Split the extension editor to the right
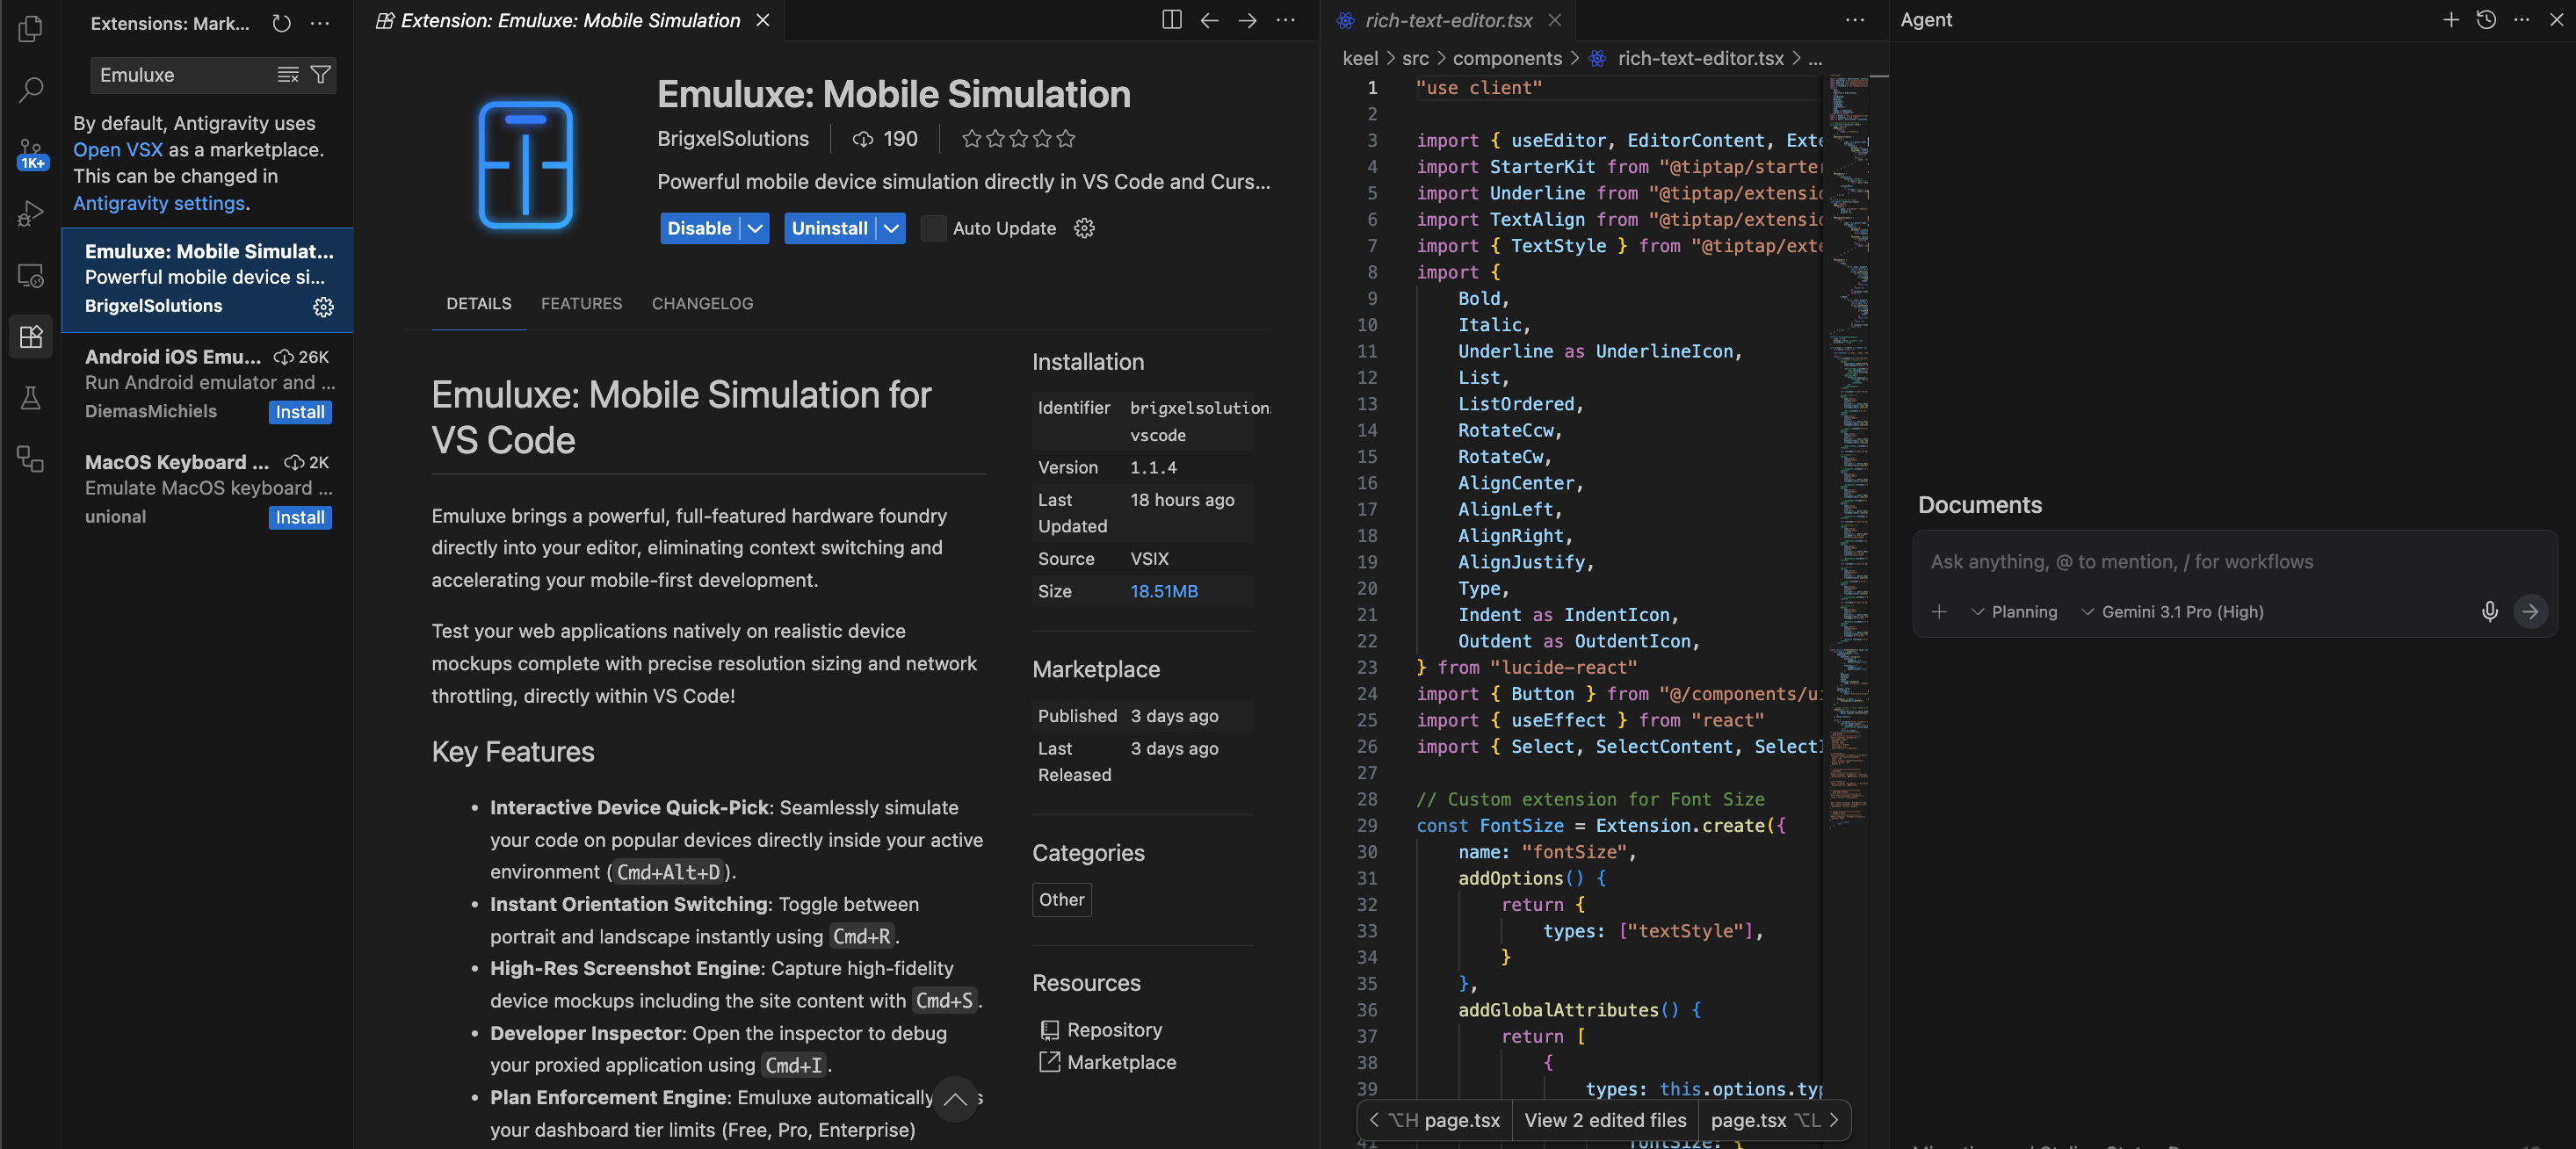This screenshot has height=1149, width=2576. [x=1171, y=20]
